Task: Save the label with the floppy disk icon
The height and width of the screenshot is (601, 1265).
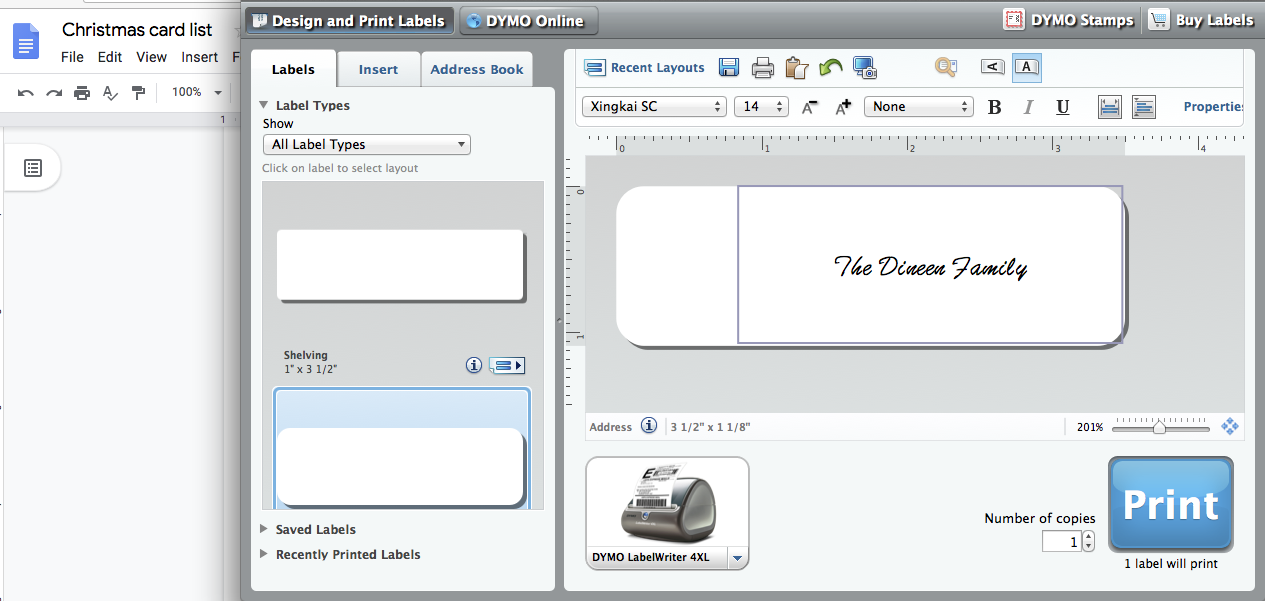Action: point(729,68)
